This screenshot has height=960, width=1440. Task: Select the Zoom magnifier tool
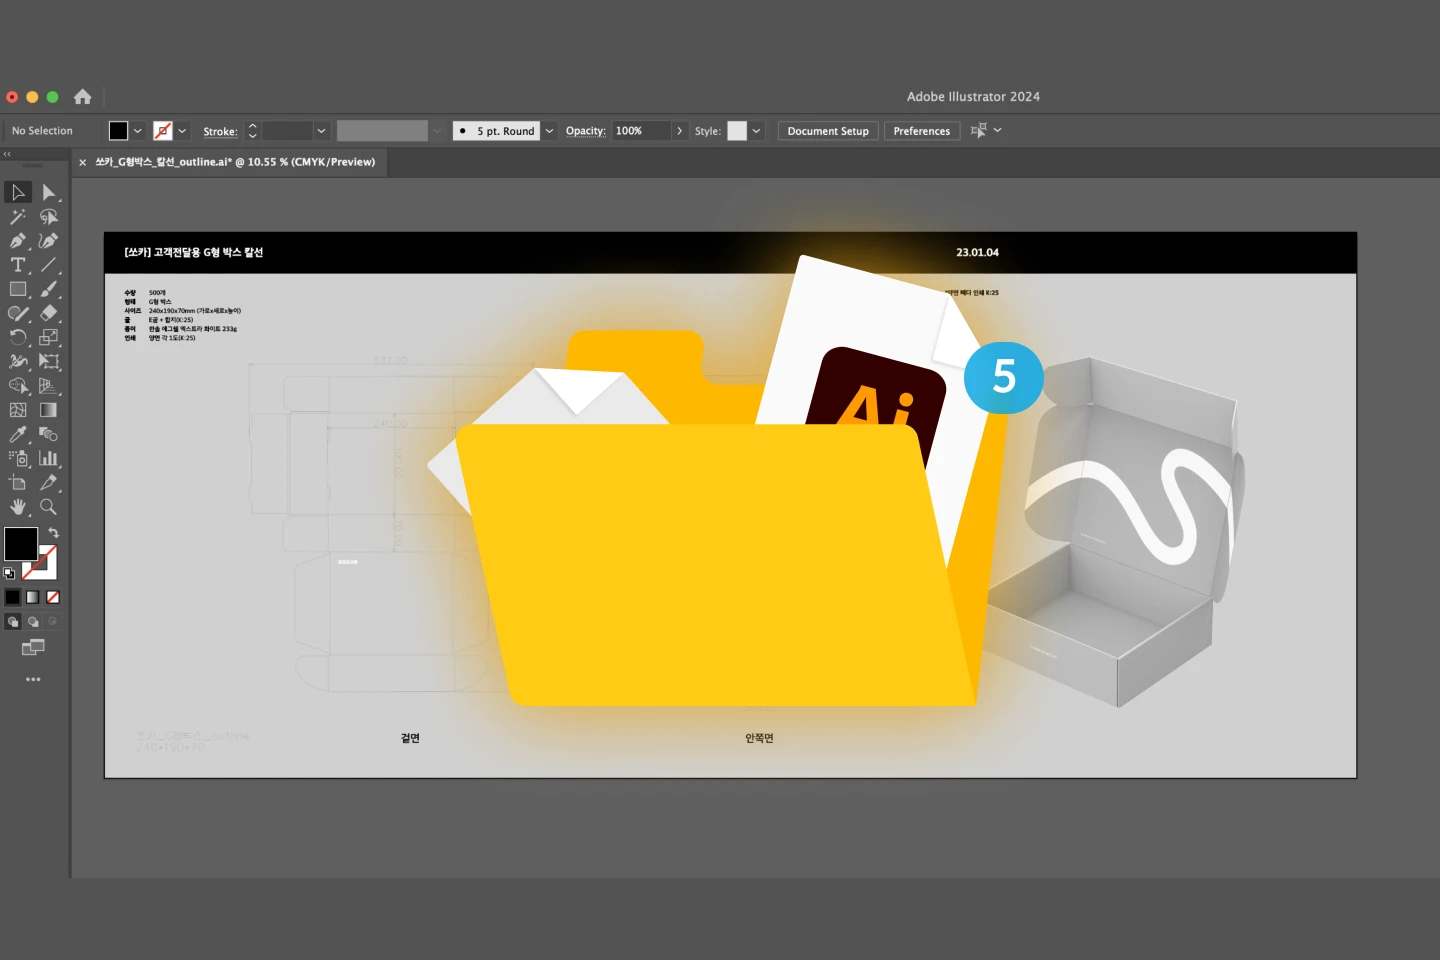click(x=49, y=507)
